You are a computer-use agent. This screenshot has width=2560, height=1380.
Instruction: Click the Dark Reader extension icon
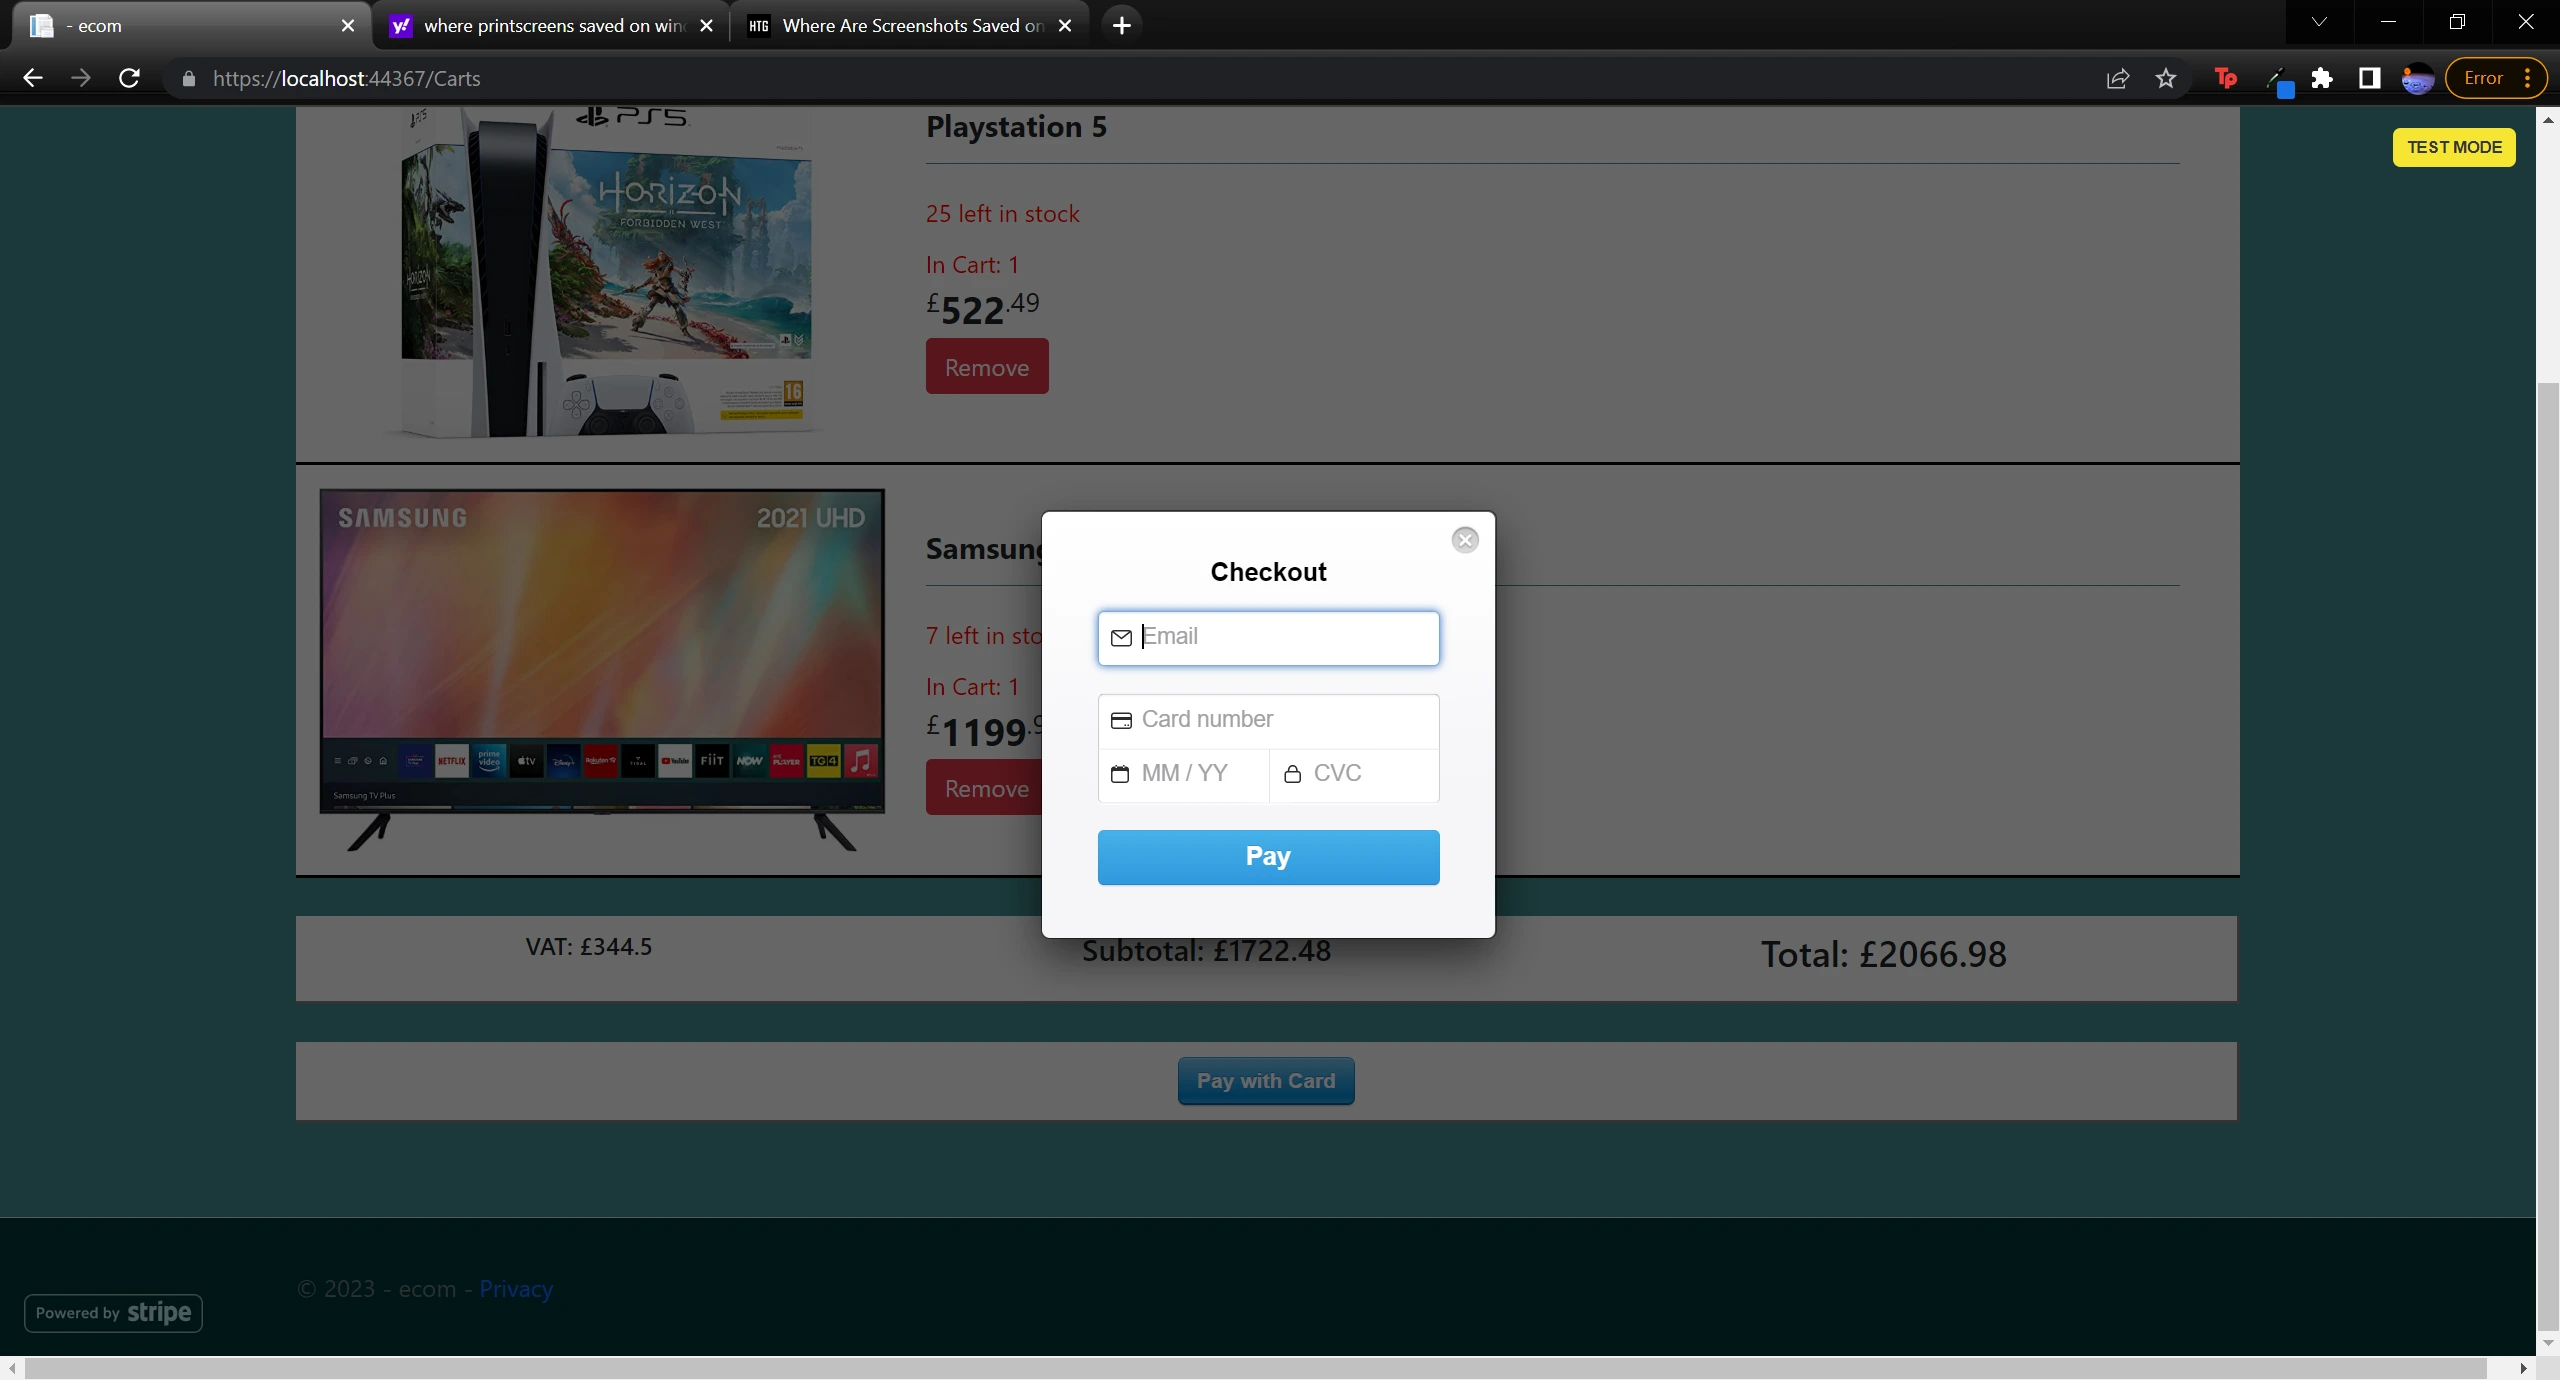click(2369, 78)
